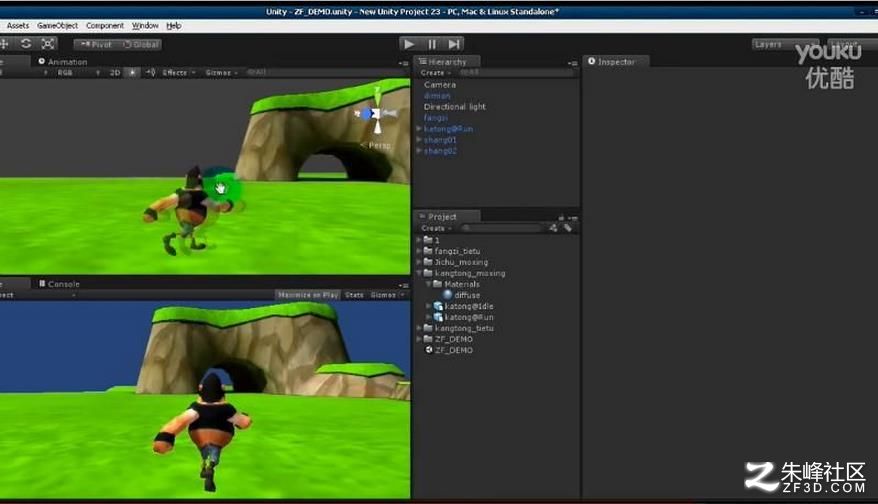This screenshot has height=504, width=878.
Task: Select Directional light in Hierarchy
Action: (455, 106)
